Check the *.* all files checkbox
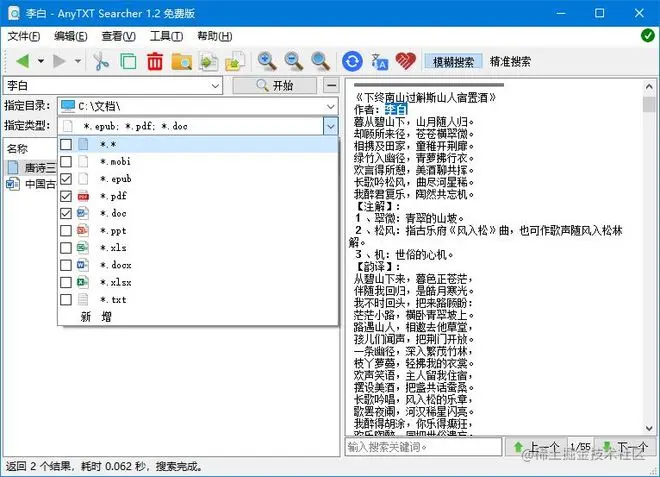The height and width of the screenshot is (477, 660). click(66, 144)
